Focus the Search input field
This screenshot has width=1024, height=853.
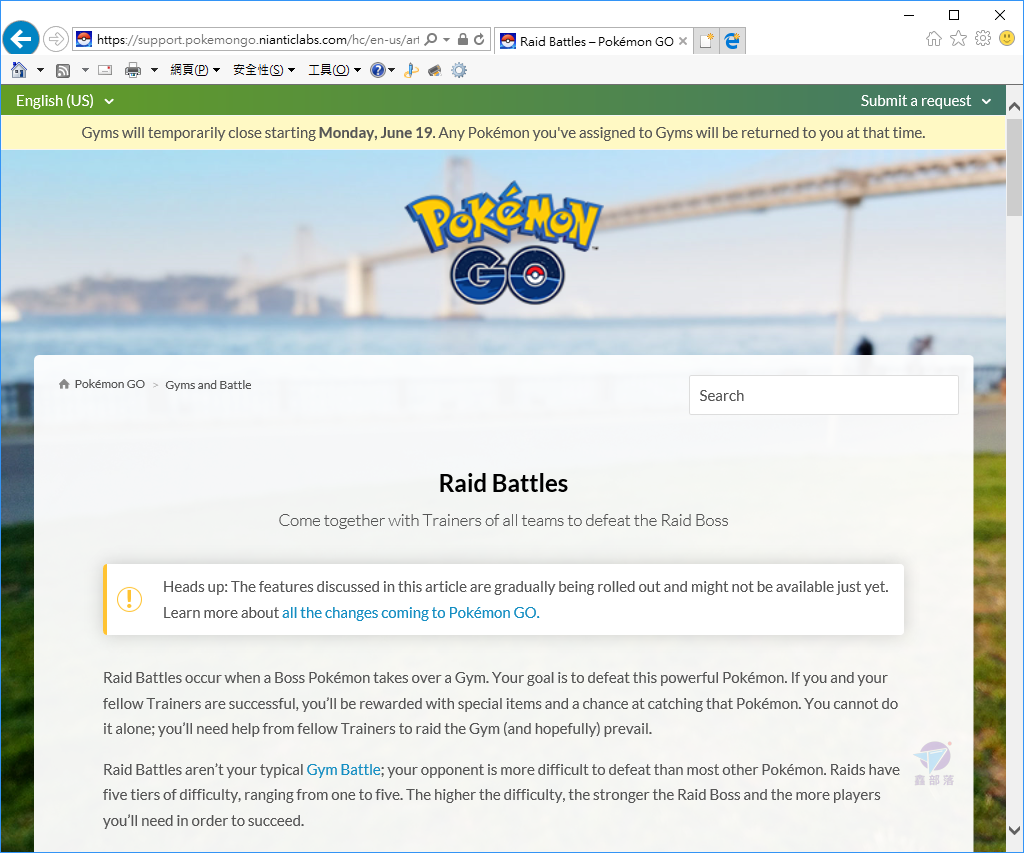click(x=824, y=395)
